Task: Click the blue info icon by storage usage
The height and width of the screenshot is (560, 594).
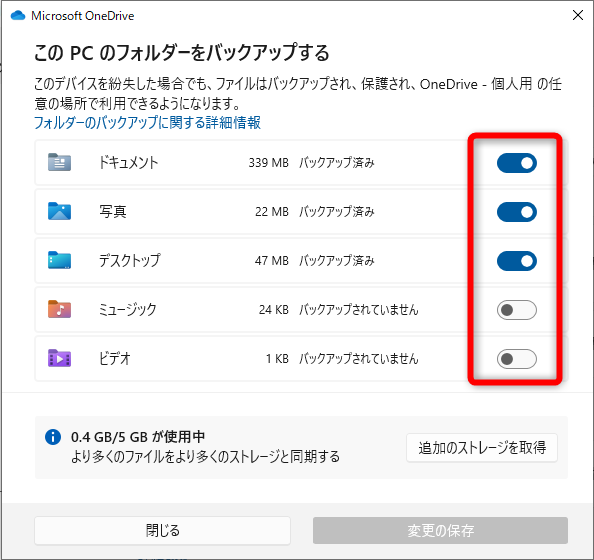Action: pos(53,437)
